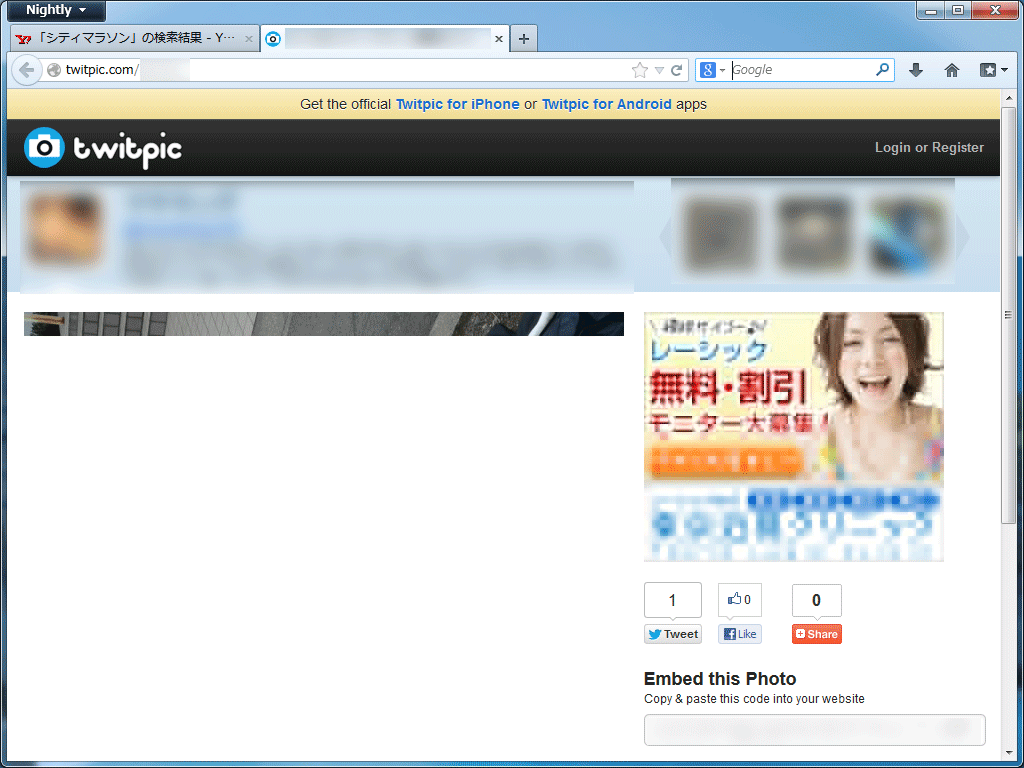Image resolution: width=1024 pixels, height=768 pixels.
Task: Click the Embed this Photo code field
Action: (x=814, y=730)
